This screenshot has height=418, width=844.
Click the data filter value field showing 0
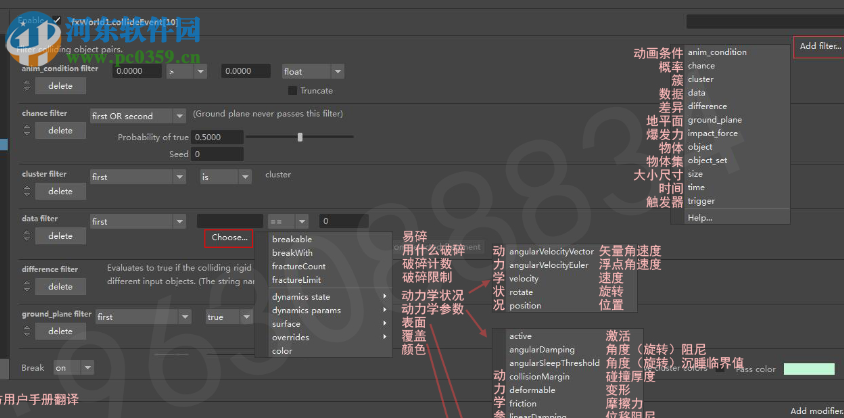pyautogui.click(x=344, y=221)
